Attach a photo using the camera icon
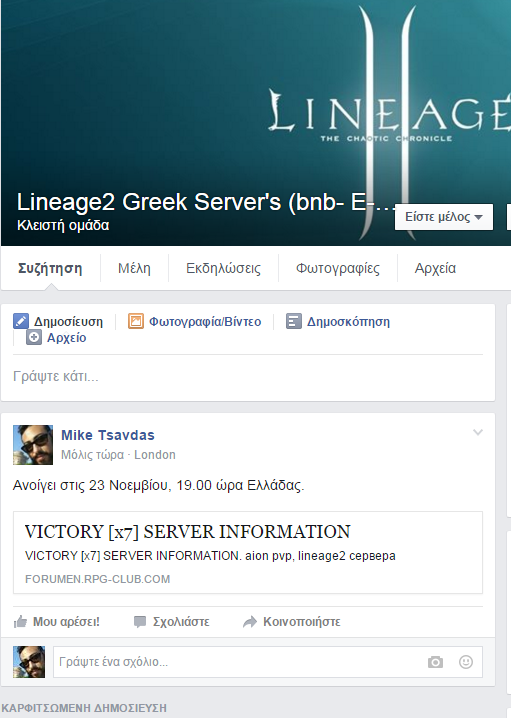The width and height of the screenshot is (511, 718). 435,662
